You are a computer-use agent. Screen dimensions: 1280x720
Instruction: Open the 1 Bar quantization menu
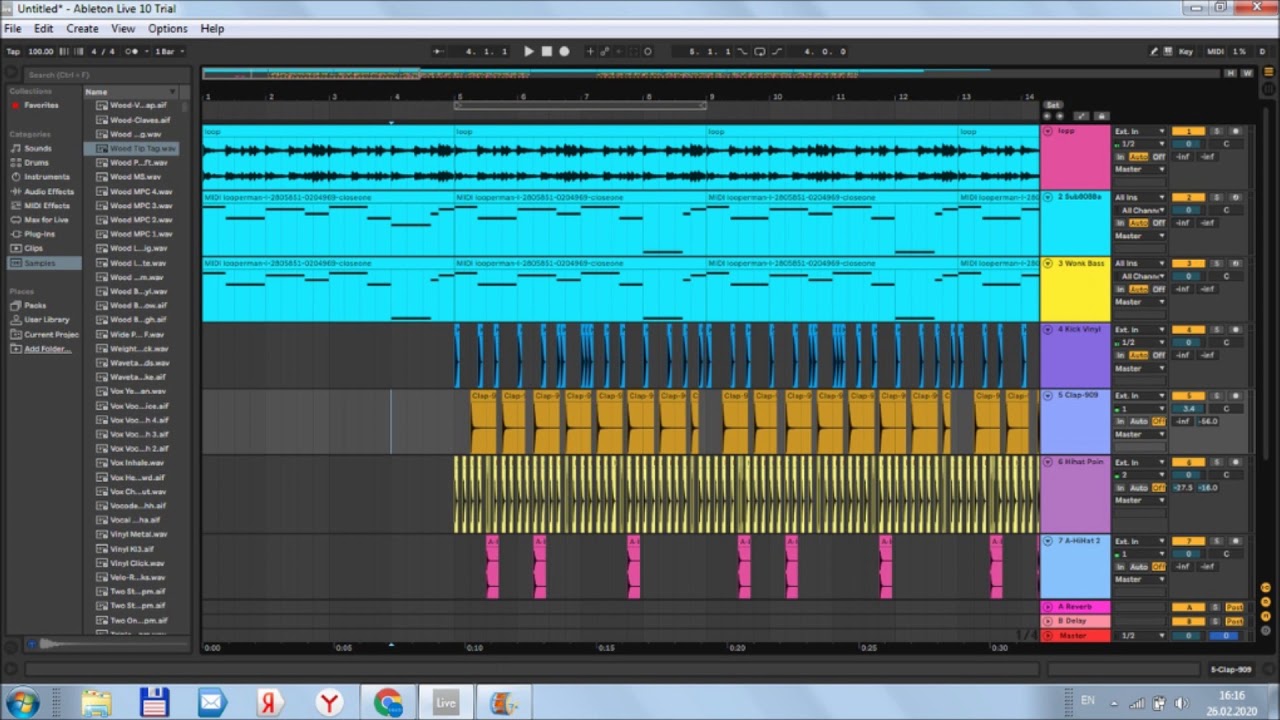168,51
